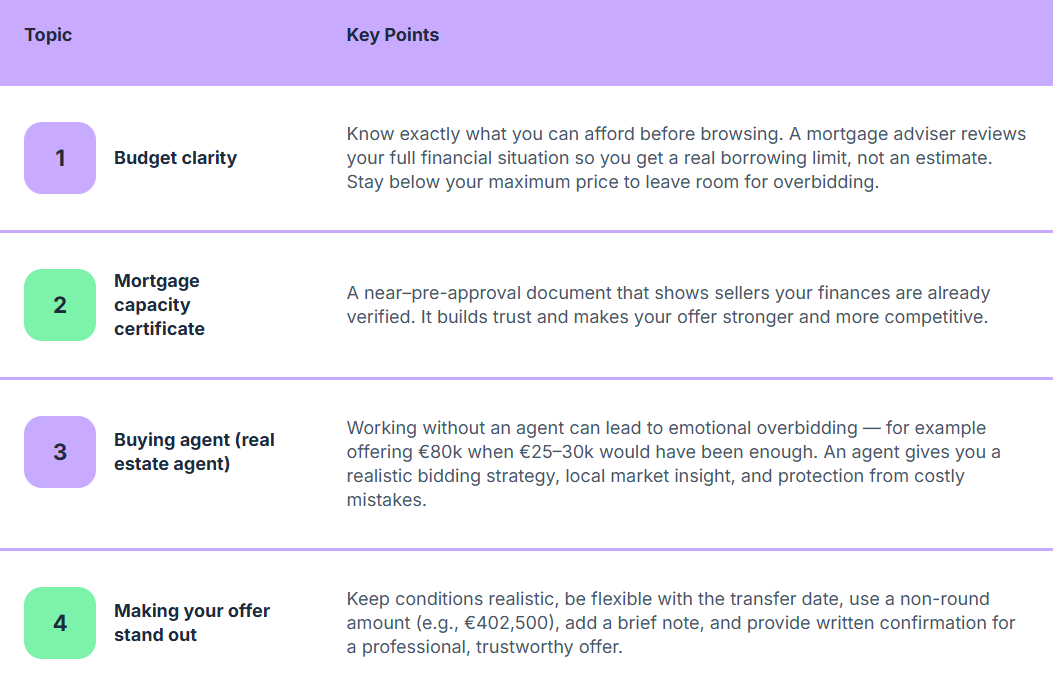This screenshot has width=1053, height=687.
Task: Select the "Budget clarity" topic label
Action: [x=175, y=158]
